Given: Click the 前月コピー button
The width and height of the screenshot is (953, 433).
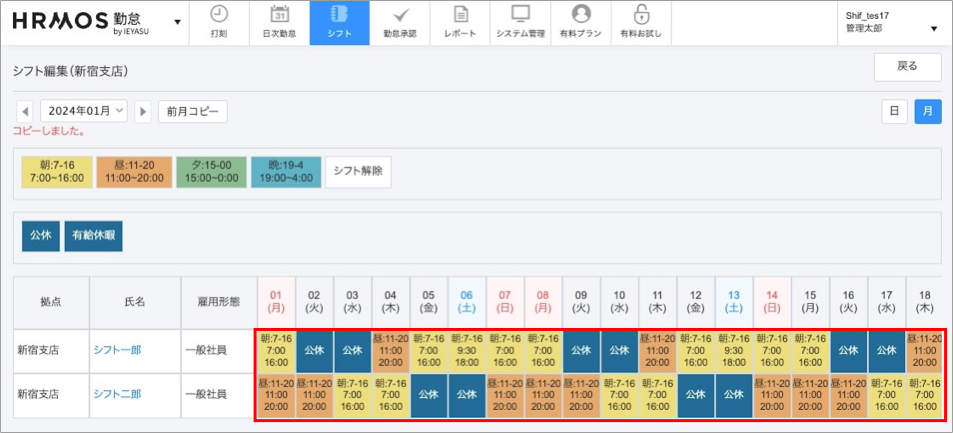Looking at the screenshot, I should point(193,111).
